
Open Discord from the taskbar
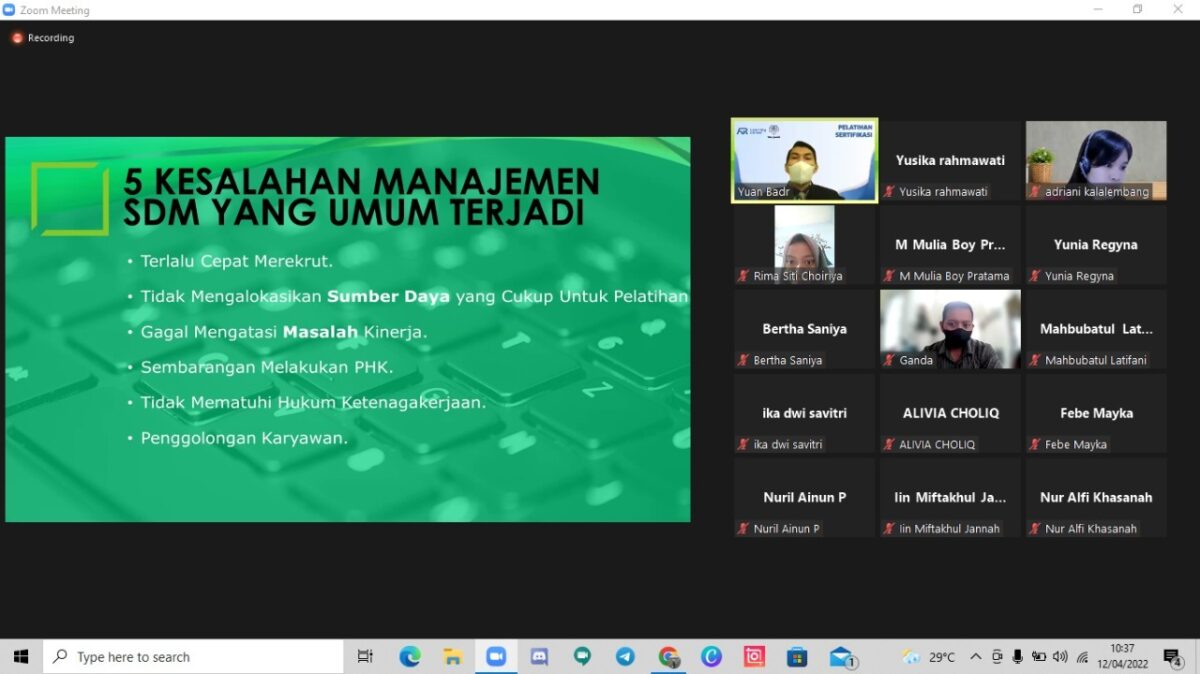click(x=539, y=657)
